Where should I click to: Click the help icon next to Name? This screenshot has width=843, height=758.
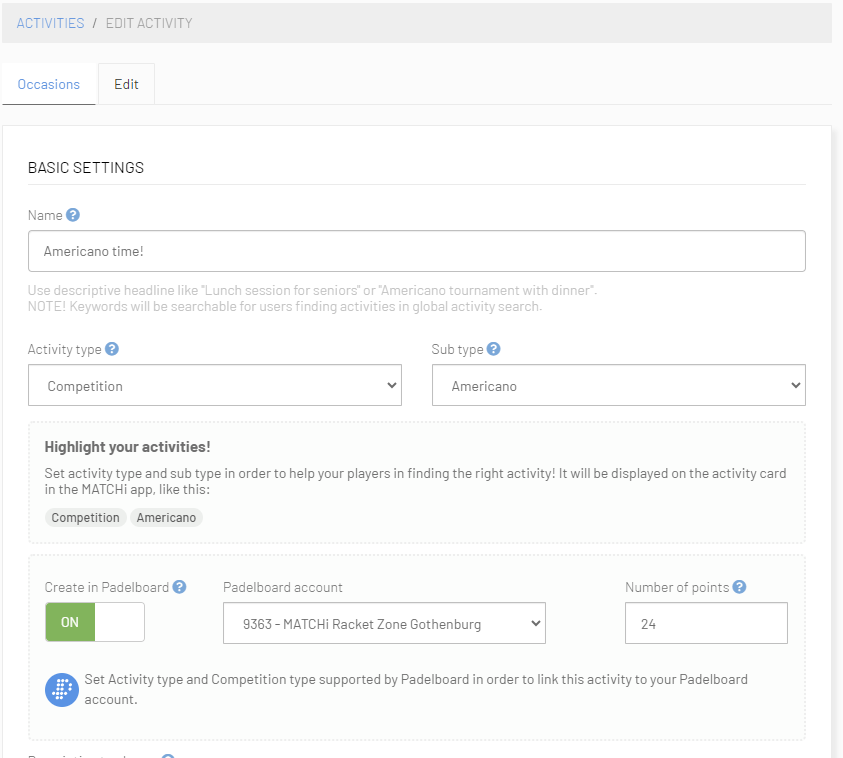[73, 215]
